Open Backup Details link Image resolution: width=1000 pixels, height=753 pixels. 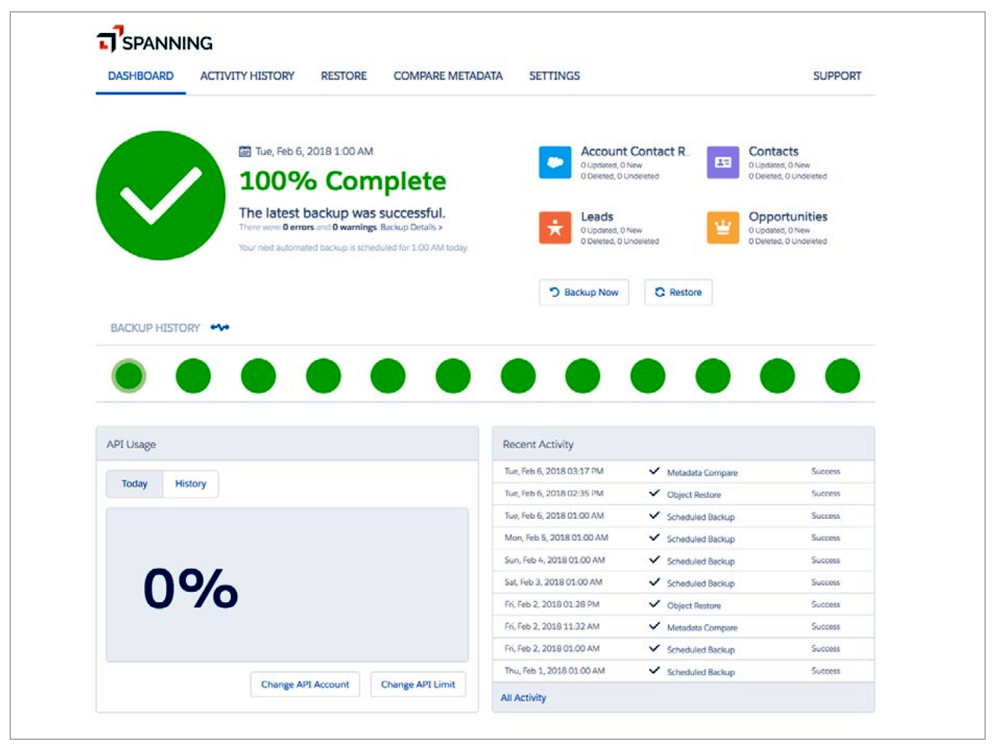click(411, 228)
